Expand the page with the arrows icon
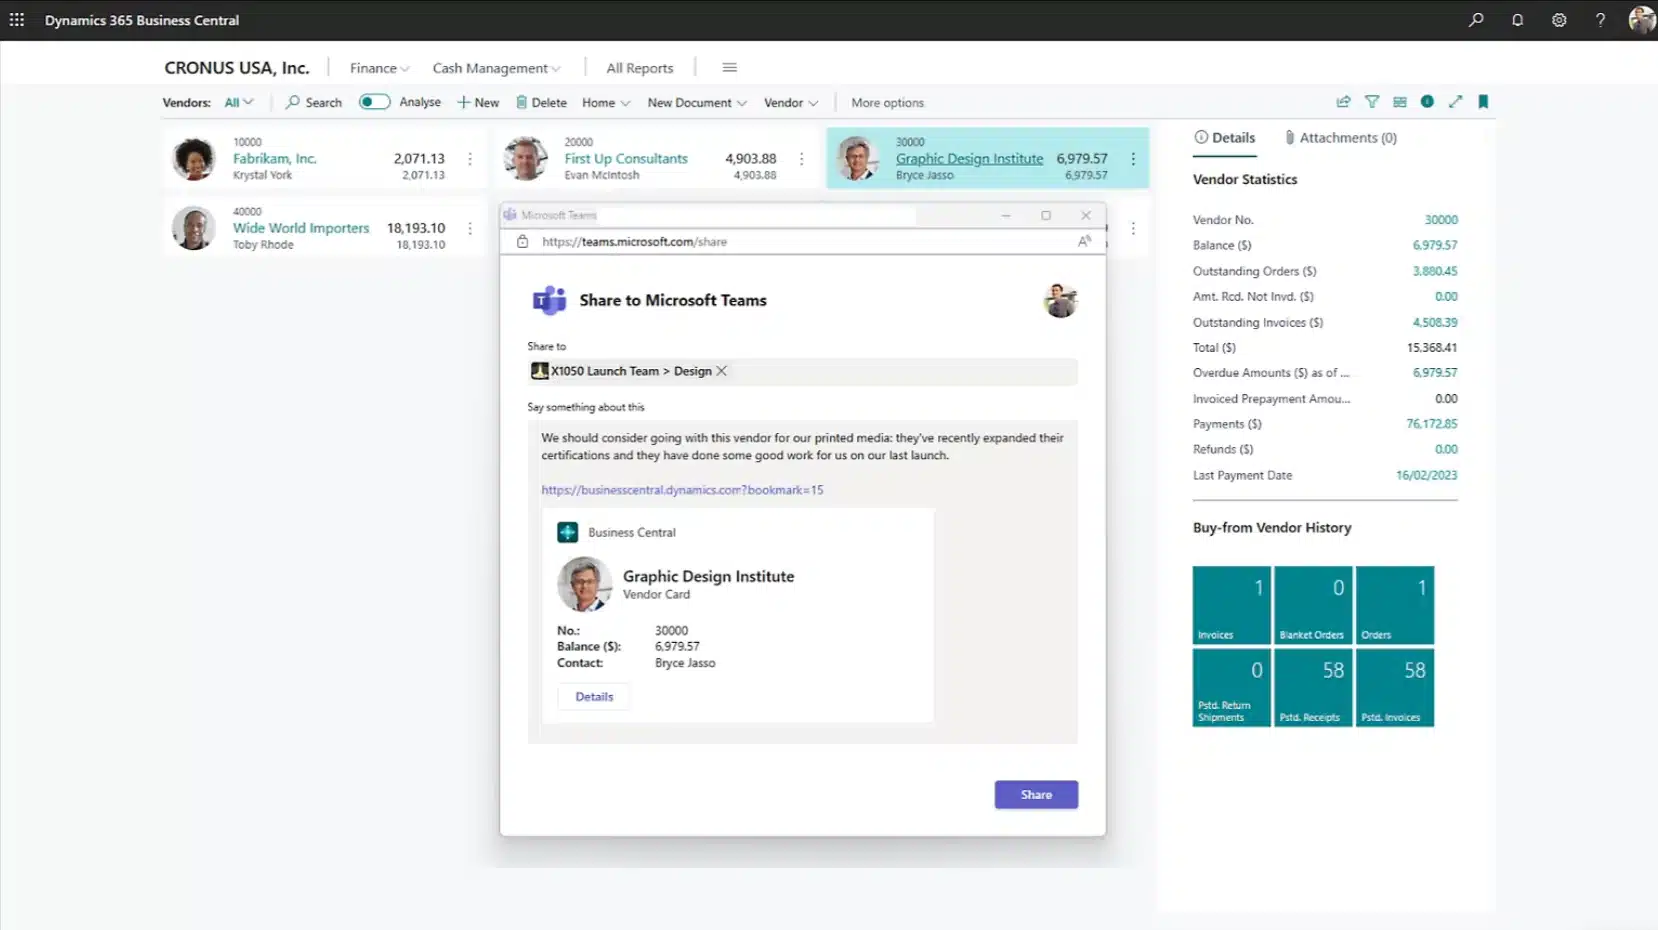1658x930 pixels. coord(1455,102)
